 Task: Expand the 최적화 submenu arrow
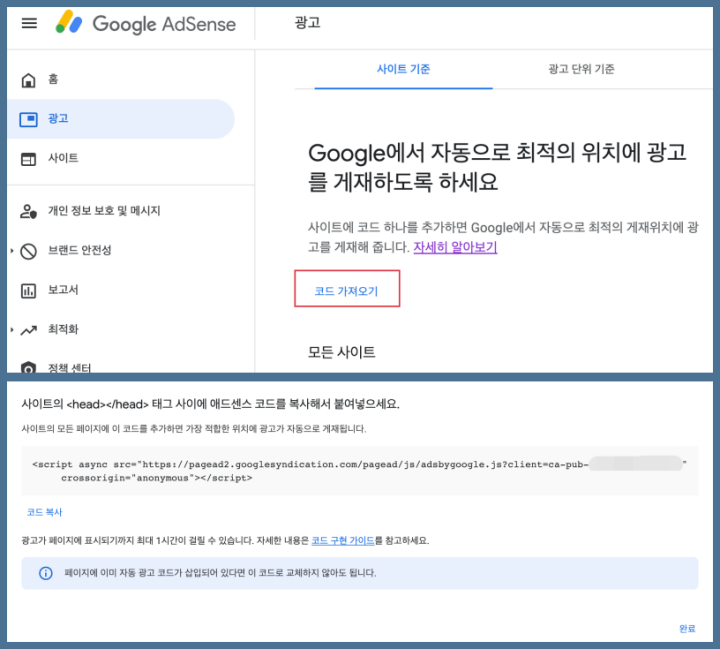coord(12,330)
